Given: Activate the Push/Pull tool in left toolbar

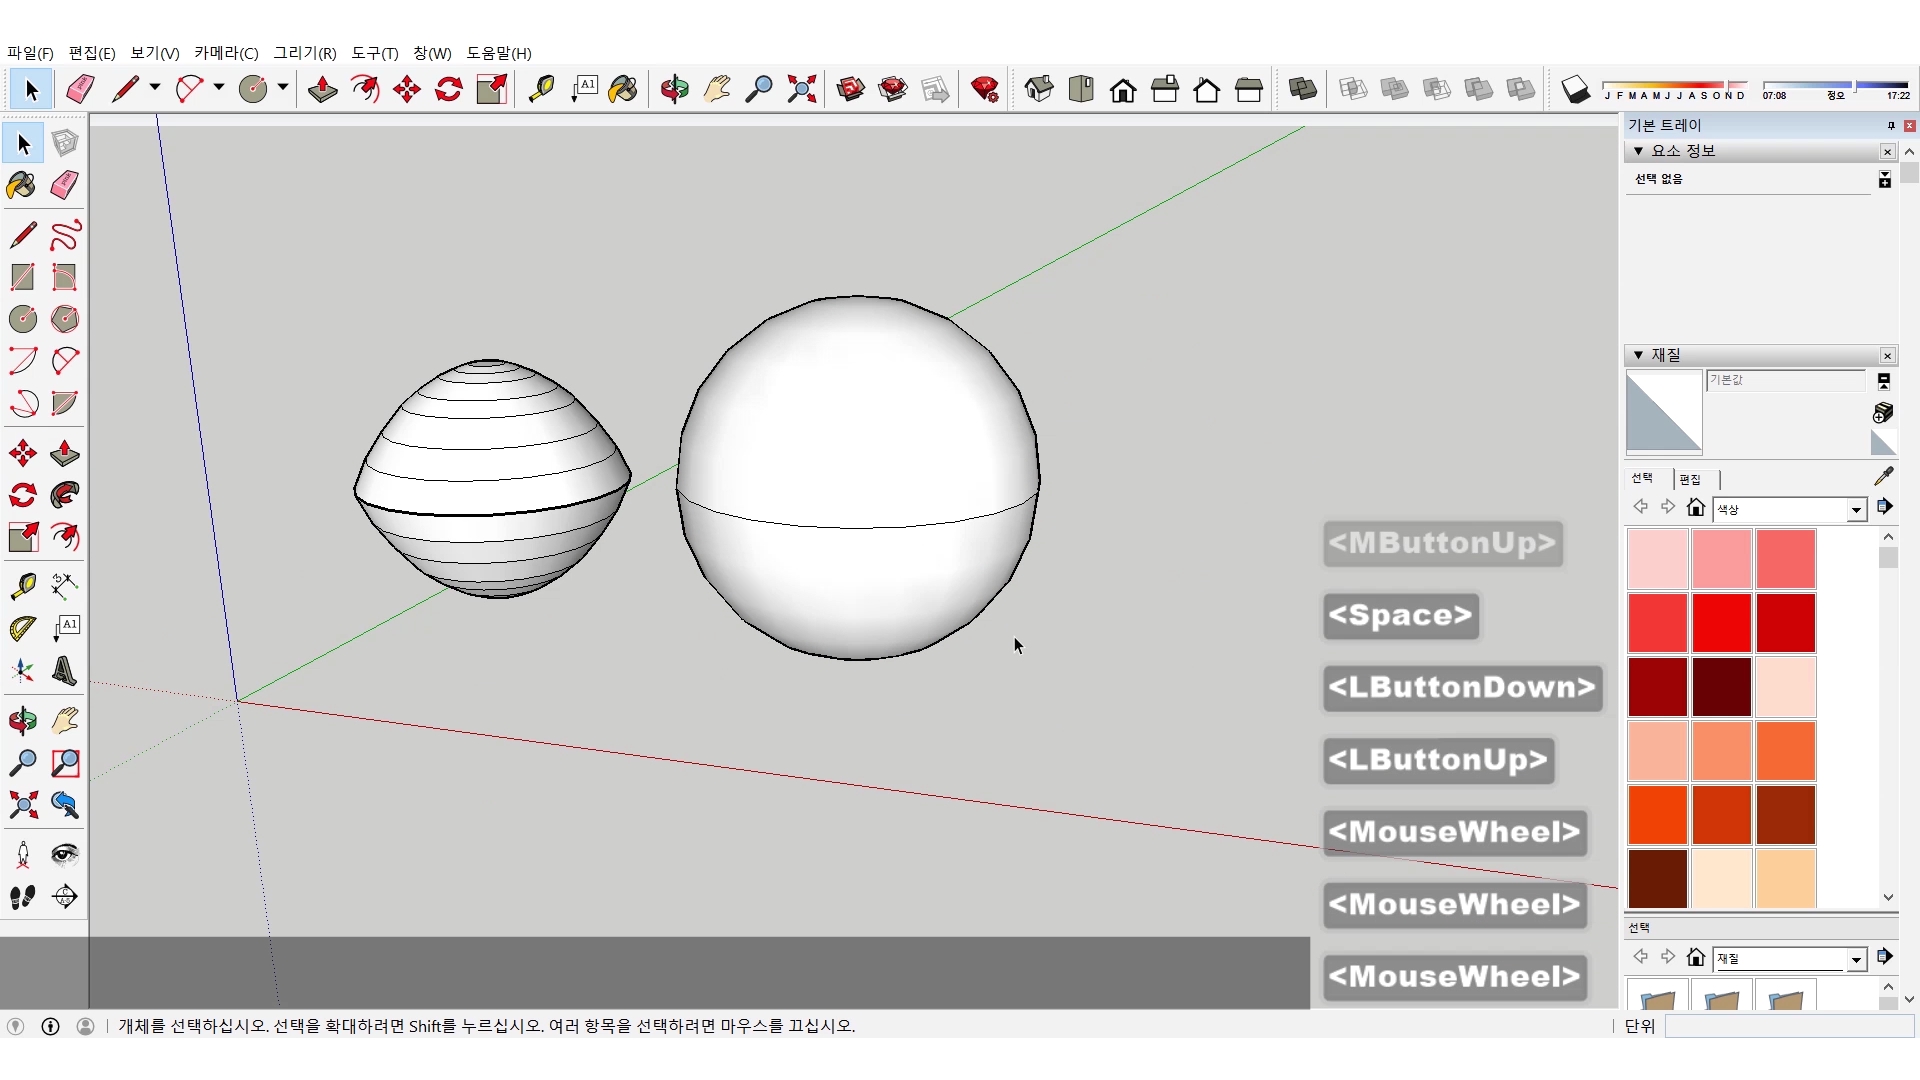Looking at the screenshot, I should pyautogui.click(x=65, y=453).
